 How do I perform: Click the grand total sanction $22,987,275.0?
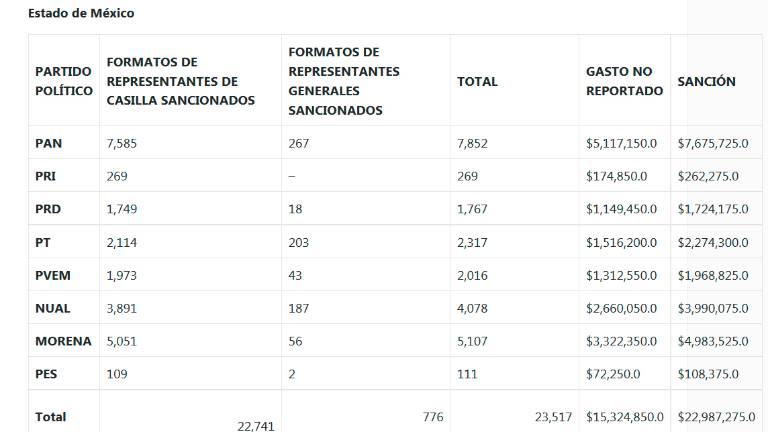pos(712,416)
